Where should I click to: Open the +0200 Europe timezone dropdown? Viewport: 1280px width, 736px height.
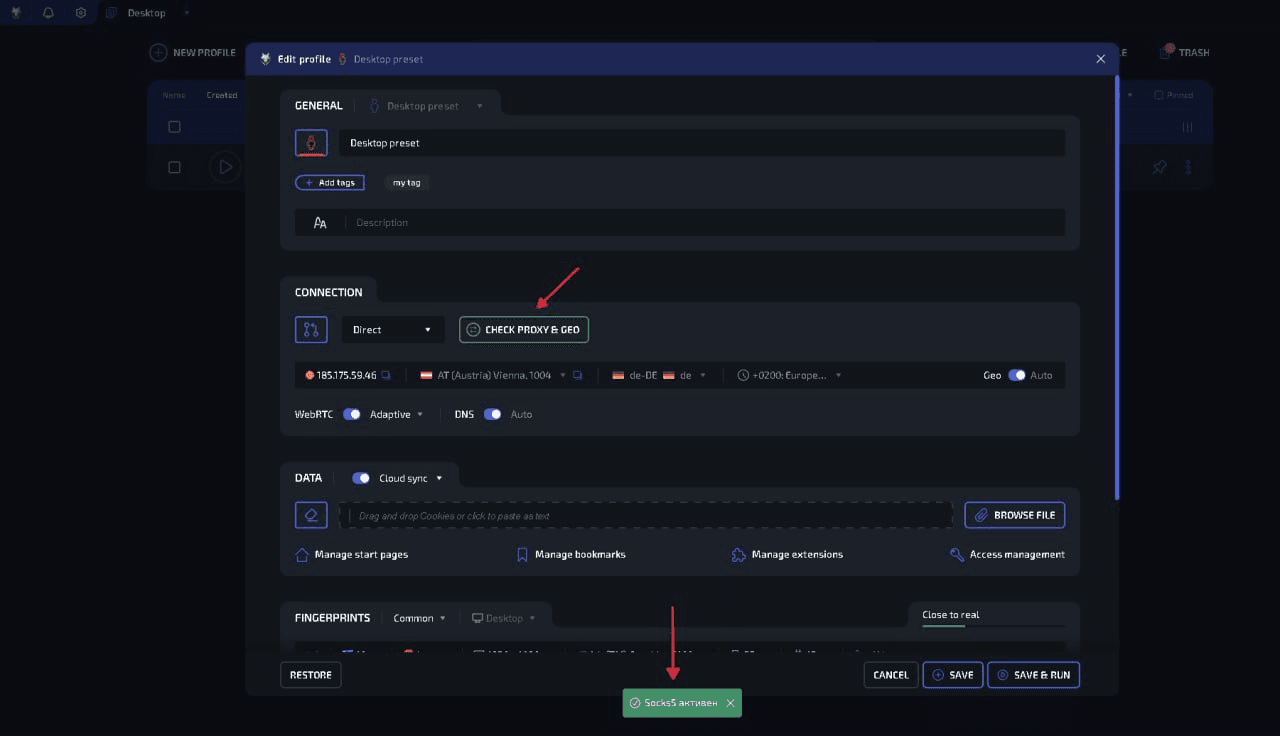coord(789,375)
